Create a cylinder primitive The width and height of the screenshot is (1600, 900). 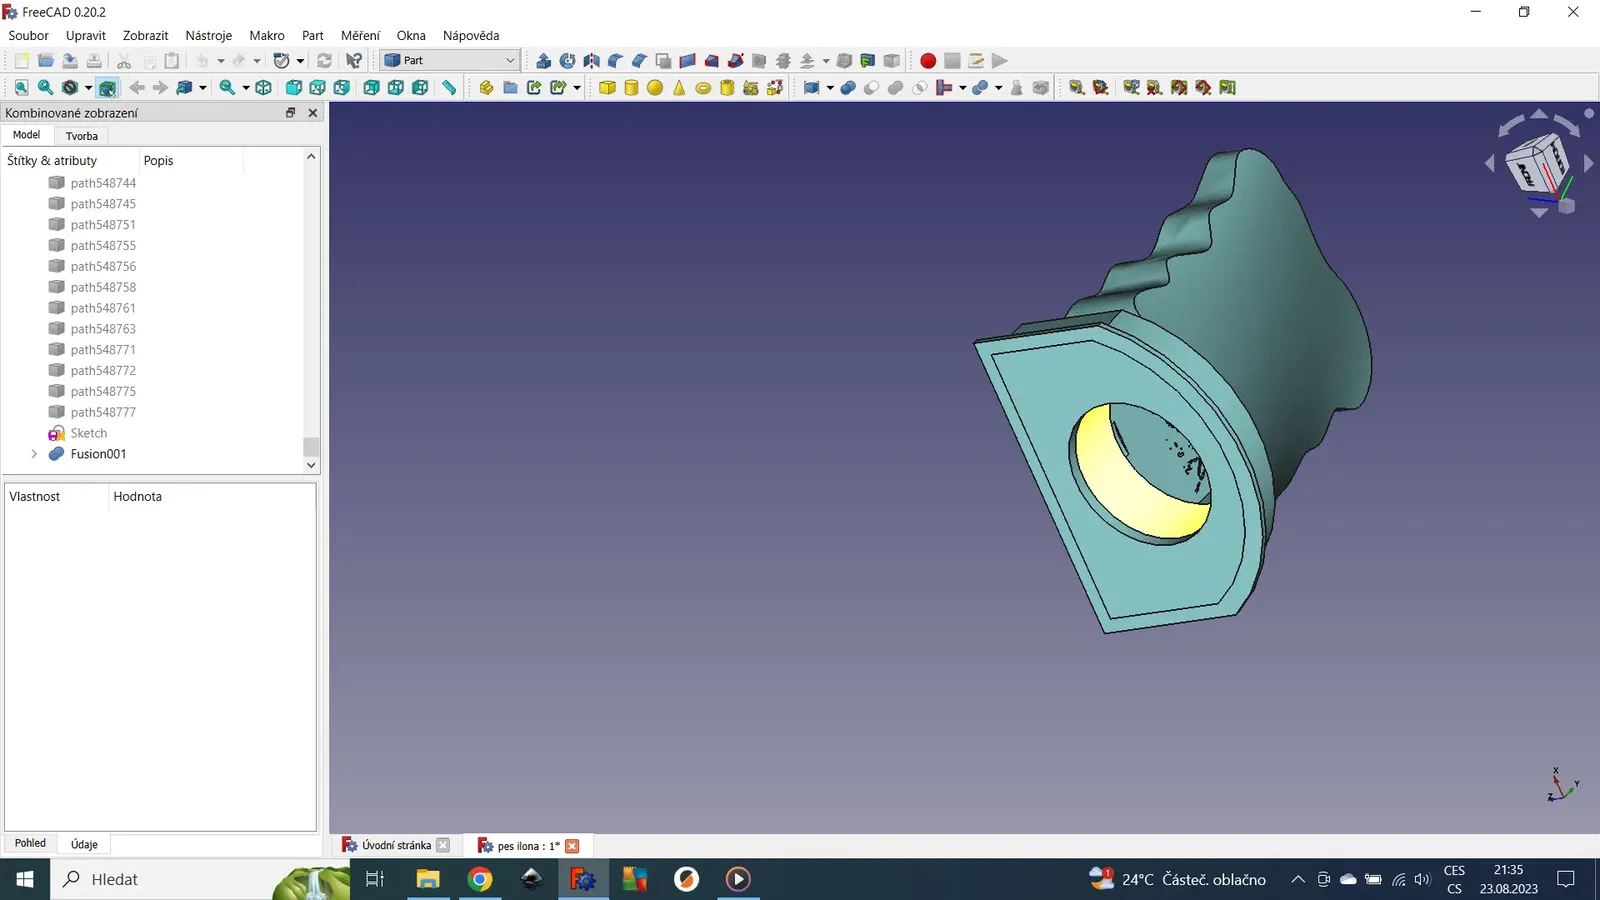pyautogui.click(x=631, y=88)
